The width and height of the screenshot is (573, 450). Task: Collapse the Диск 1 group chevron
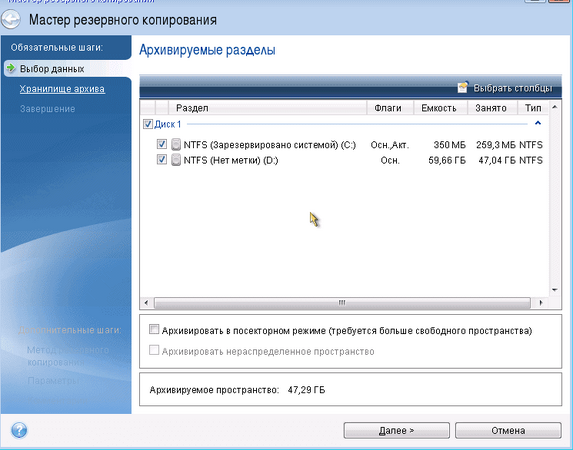coord(538,123)
